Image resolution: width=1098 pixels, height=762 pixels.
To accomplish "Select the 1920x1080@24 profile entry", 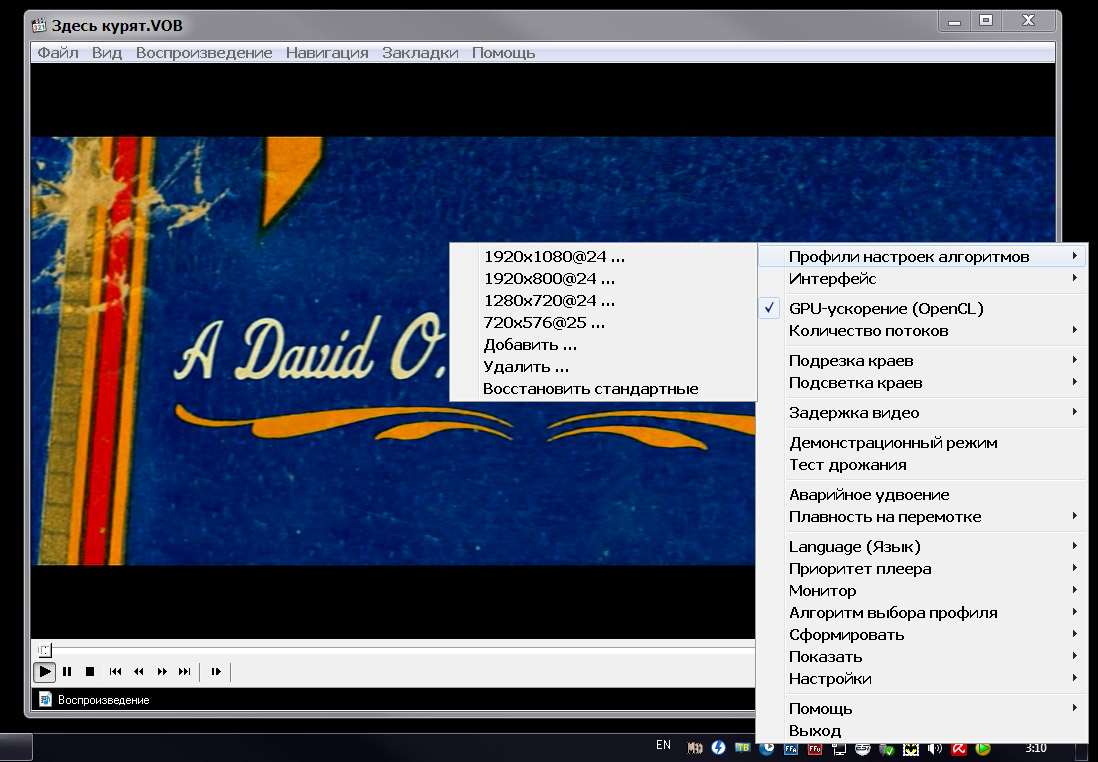I will click(x=554, y=257).
